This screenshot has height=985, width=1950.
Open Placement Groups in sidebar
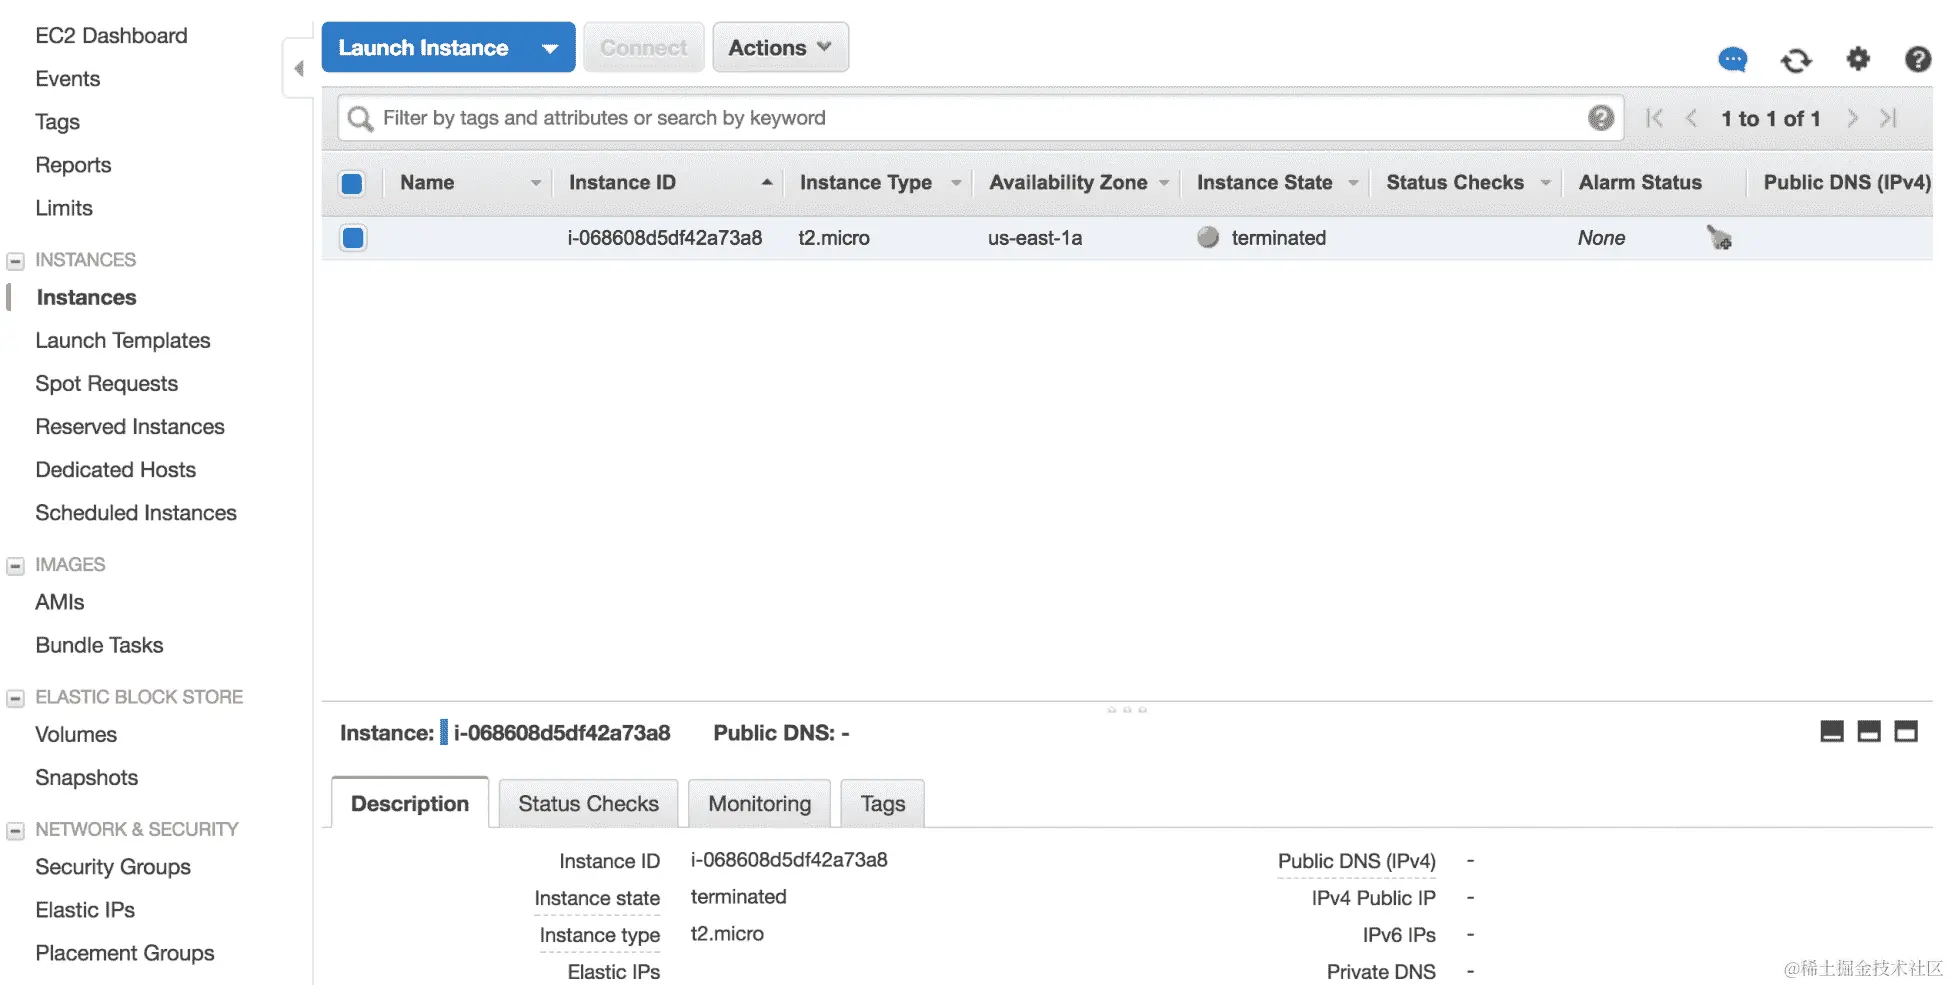(125, 952)
